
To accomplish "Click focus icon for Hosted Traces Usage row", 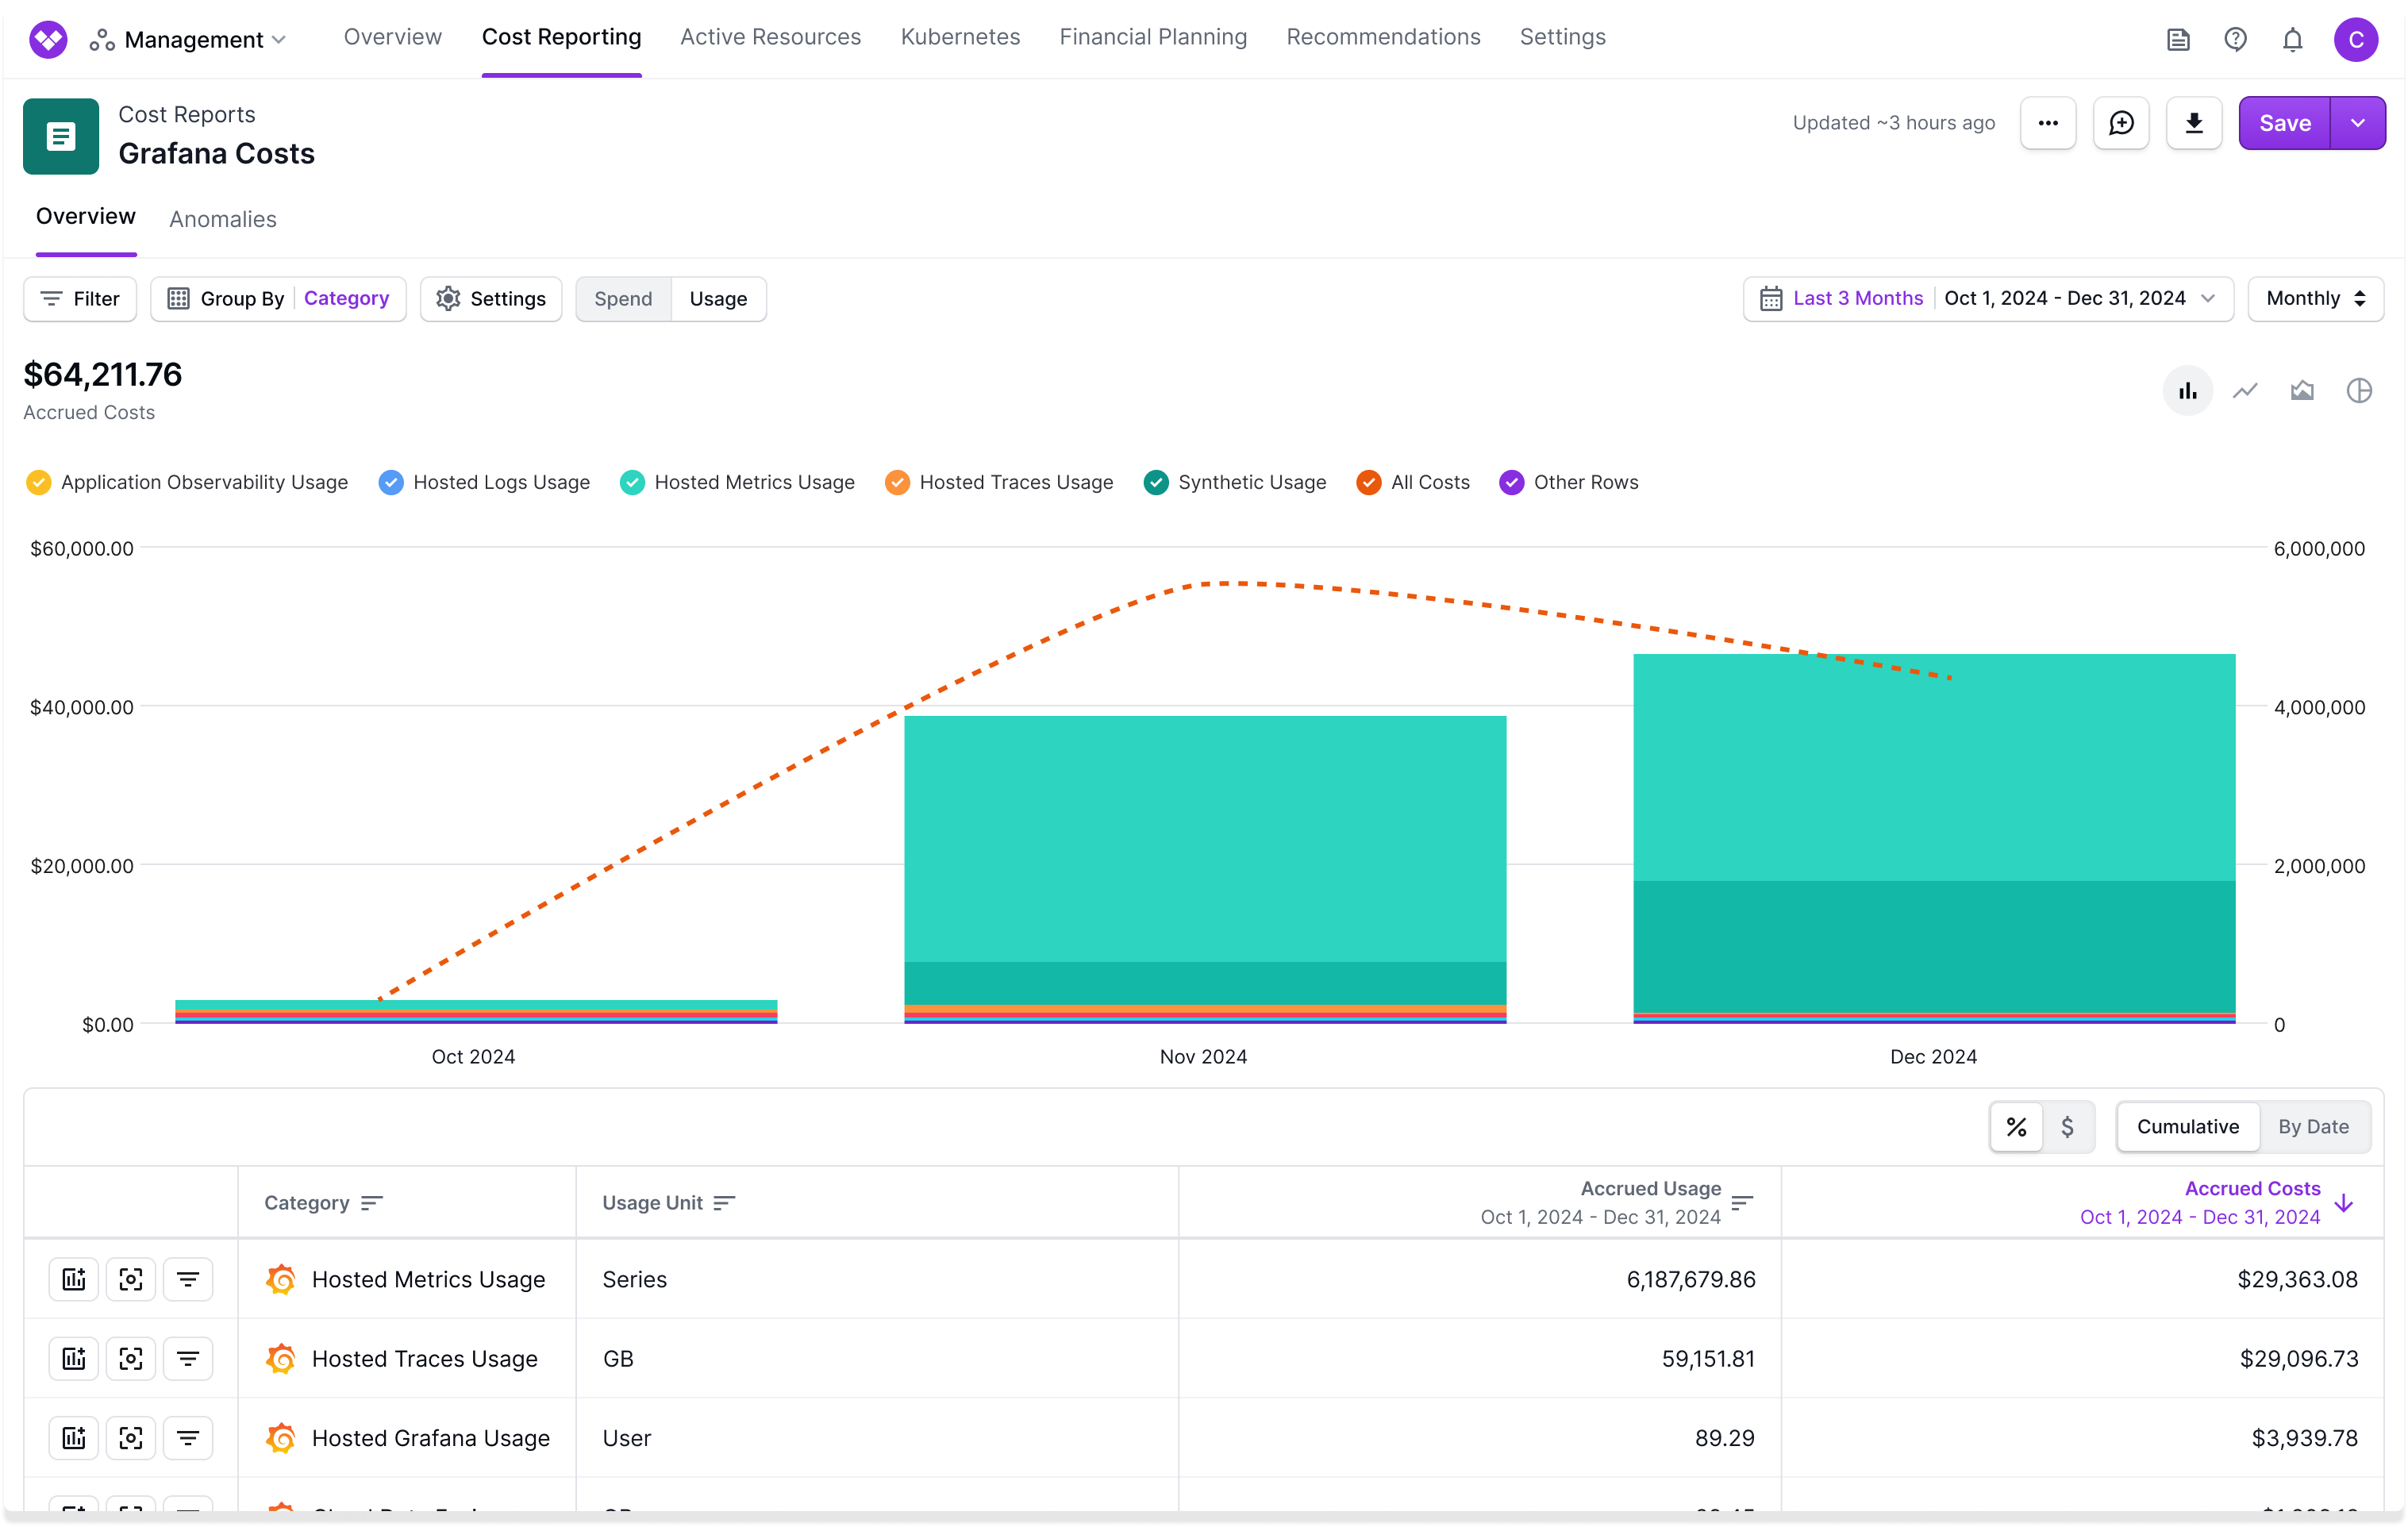I will 131,1359.
